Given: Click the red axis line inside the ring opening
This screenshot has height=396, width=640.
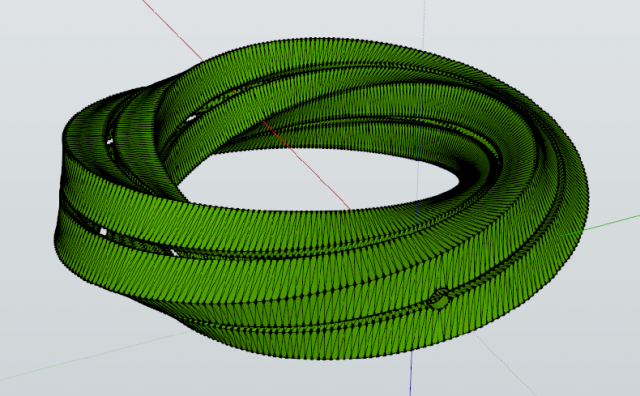Looking at the screenshot, I should [306, 165].
